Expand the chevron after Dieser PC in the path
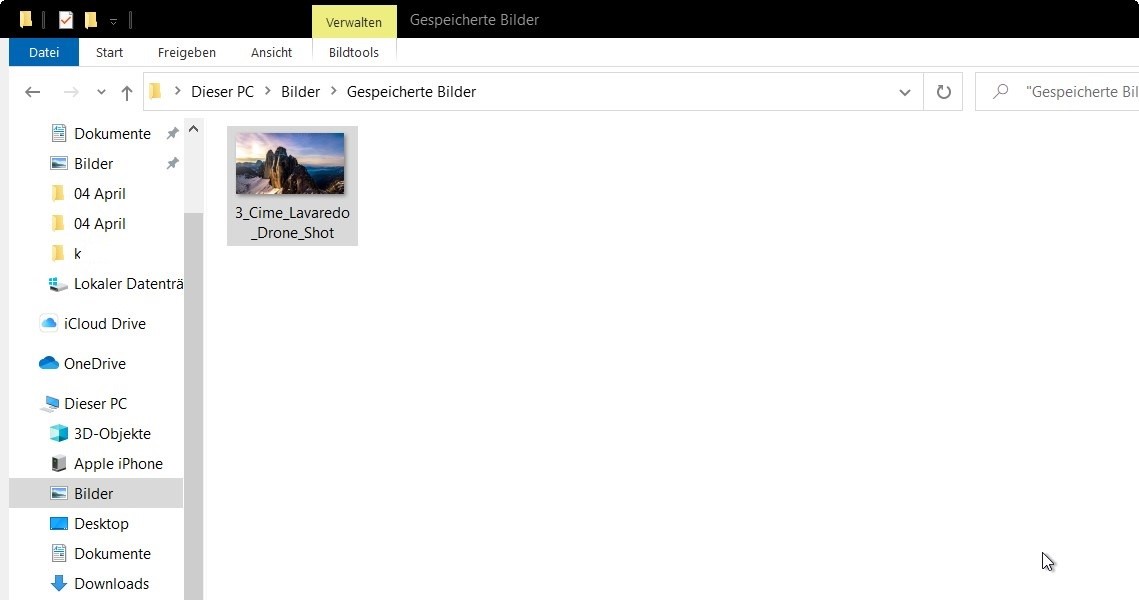 267,91
